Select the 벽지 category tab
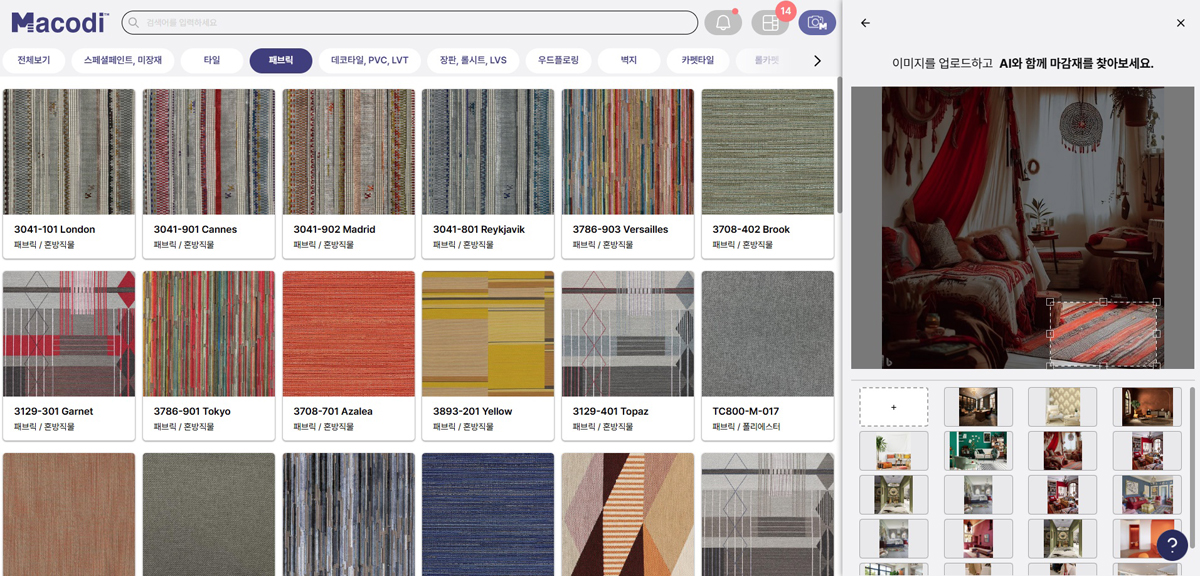This screenshot has width=1200, height=576. [x=628, y=61]
